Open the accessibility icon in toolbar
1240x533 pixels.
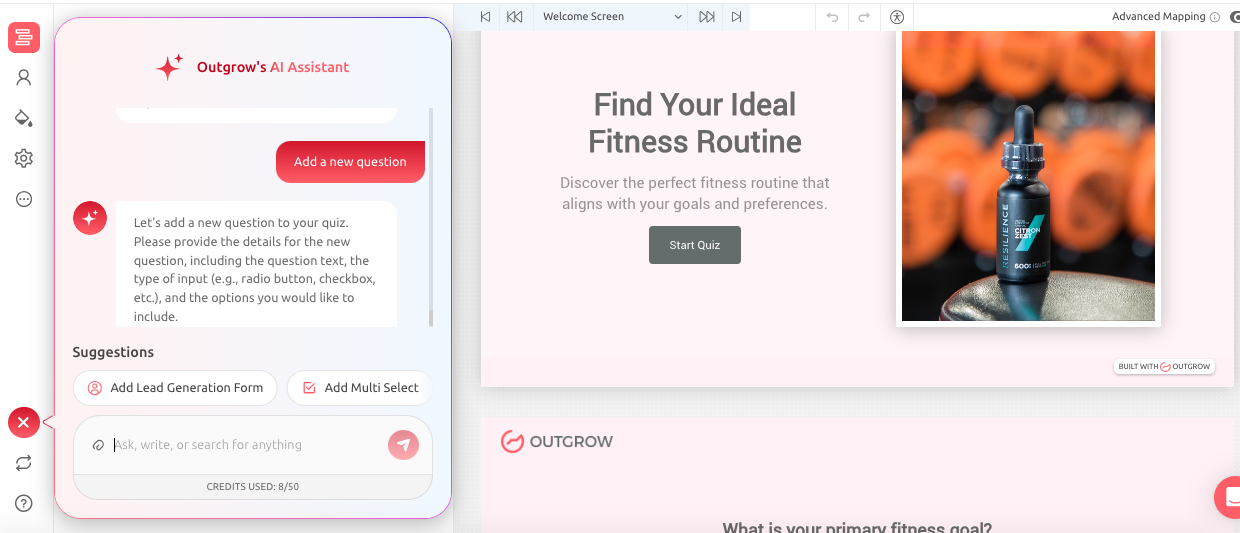897,17
